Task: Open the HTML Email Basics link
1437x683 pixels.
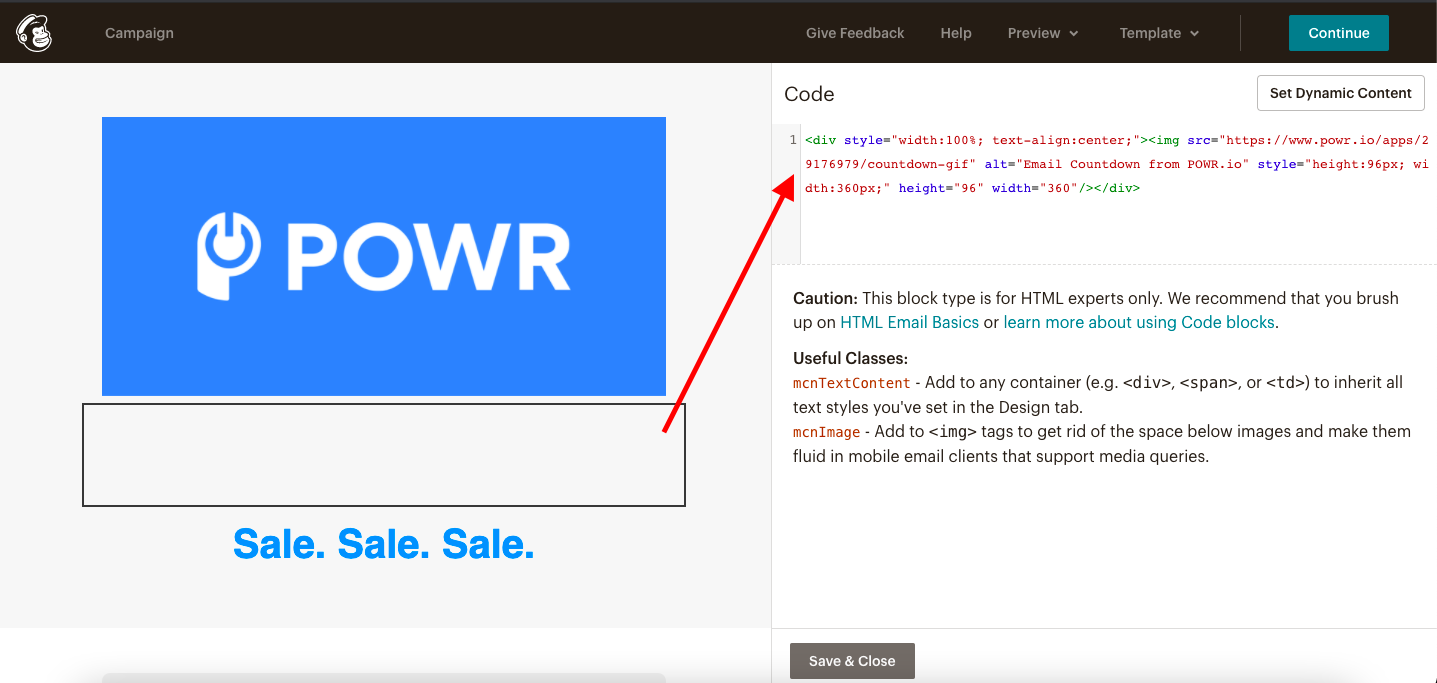Action: (x=909, y=322)
